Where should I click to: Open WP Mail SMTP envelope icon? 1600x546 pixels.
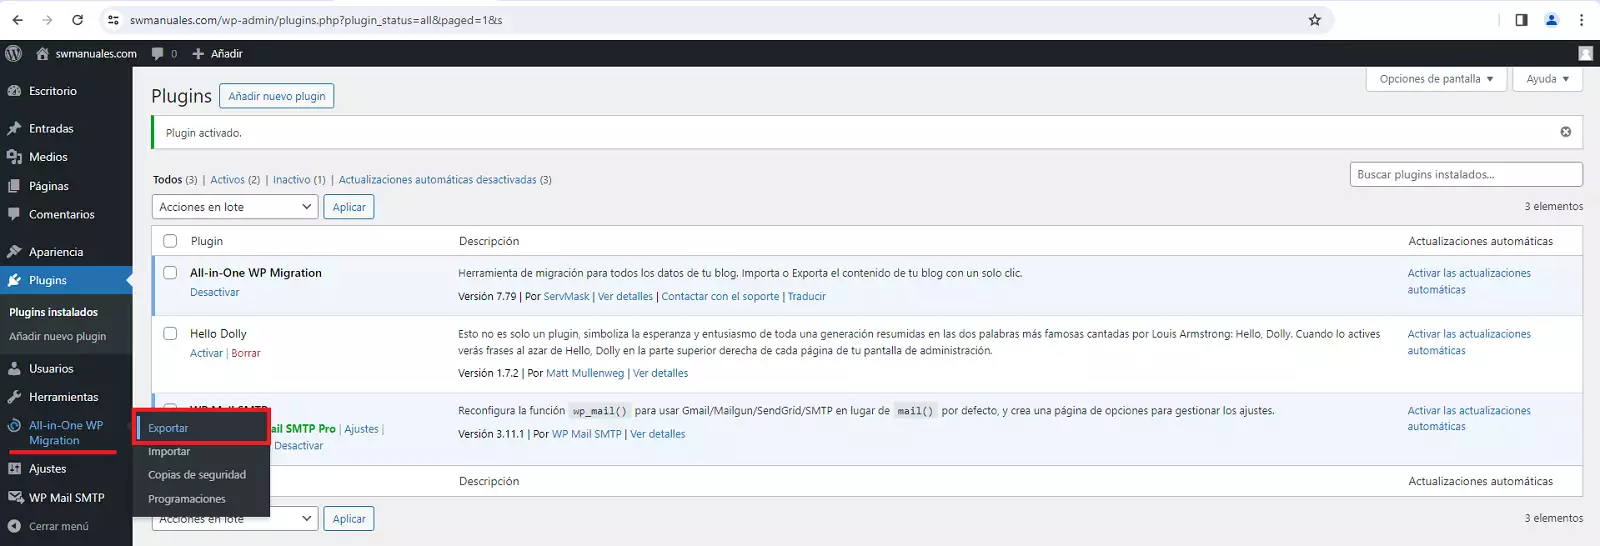pos(14,497)
